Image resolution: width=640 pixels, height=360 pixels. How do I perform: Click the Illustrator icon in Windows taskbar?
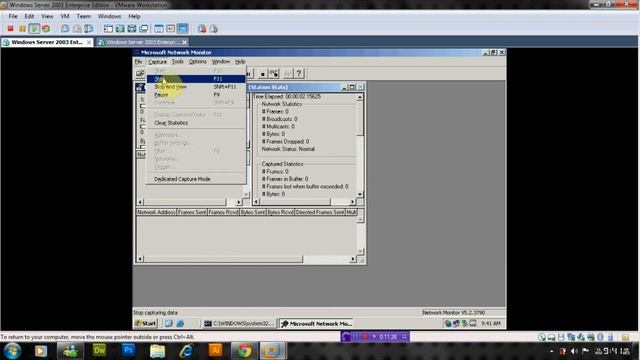click(215, 350)
